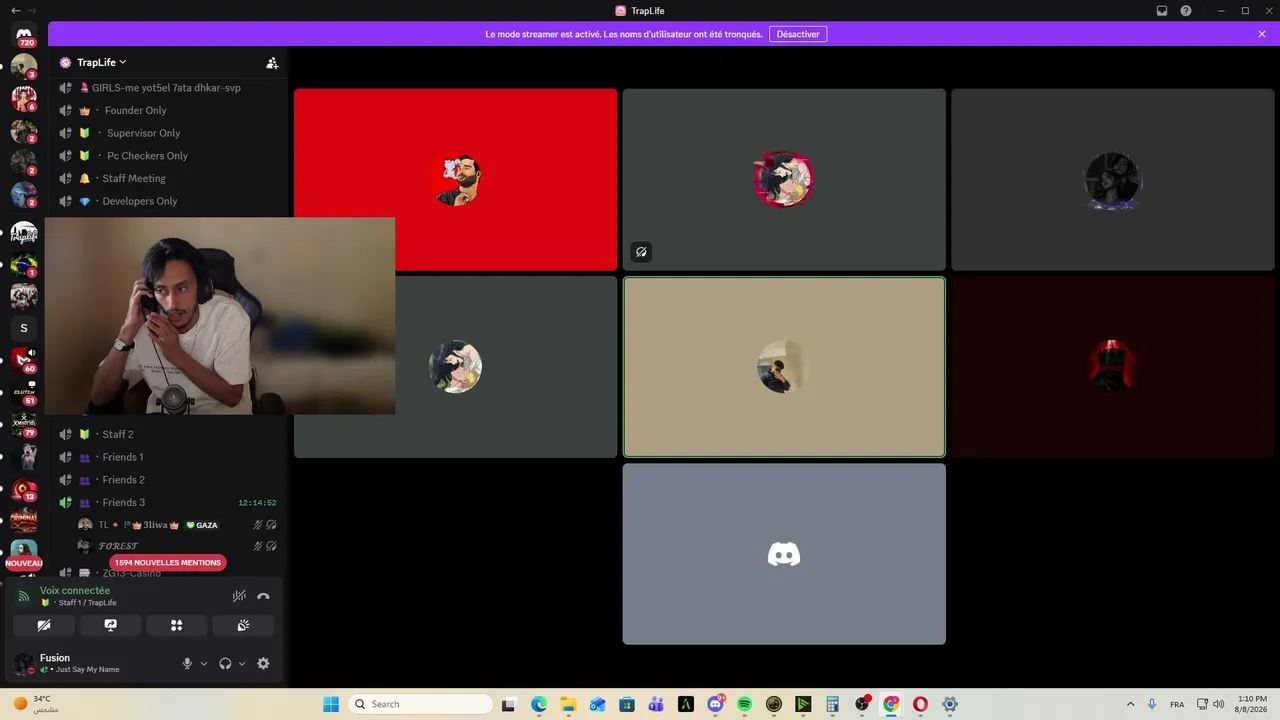The image size is (1280, 720).
Task: Open Discord help
Action: click(1186, 11)
